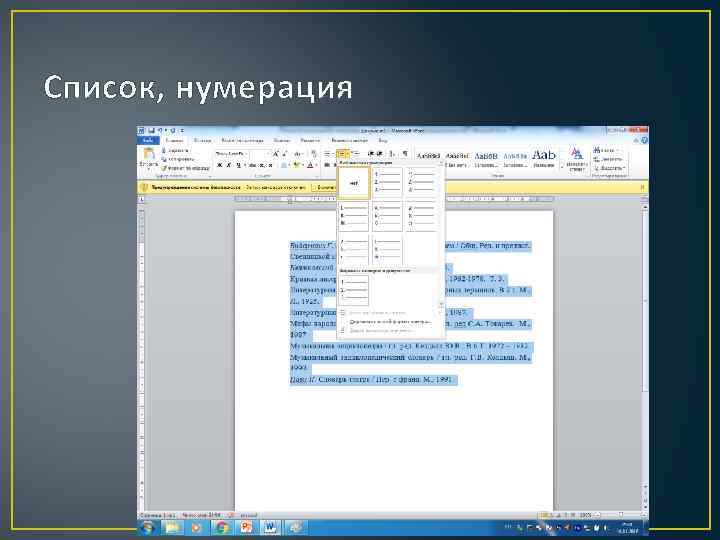The image size is (720, 540).
Task: Click the Replace button in the Editing group
Action: [x=608, y=159]
